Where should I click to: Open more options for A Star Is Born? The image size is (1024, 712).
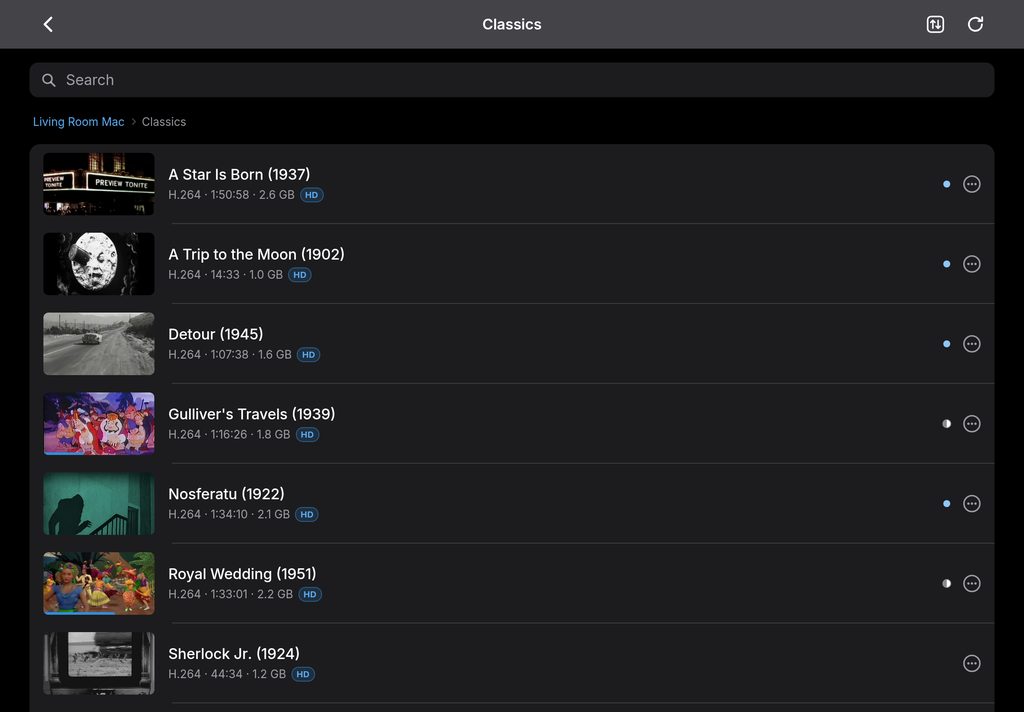tap(972, 184)
